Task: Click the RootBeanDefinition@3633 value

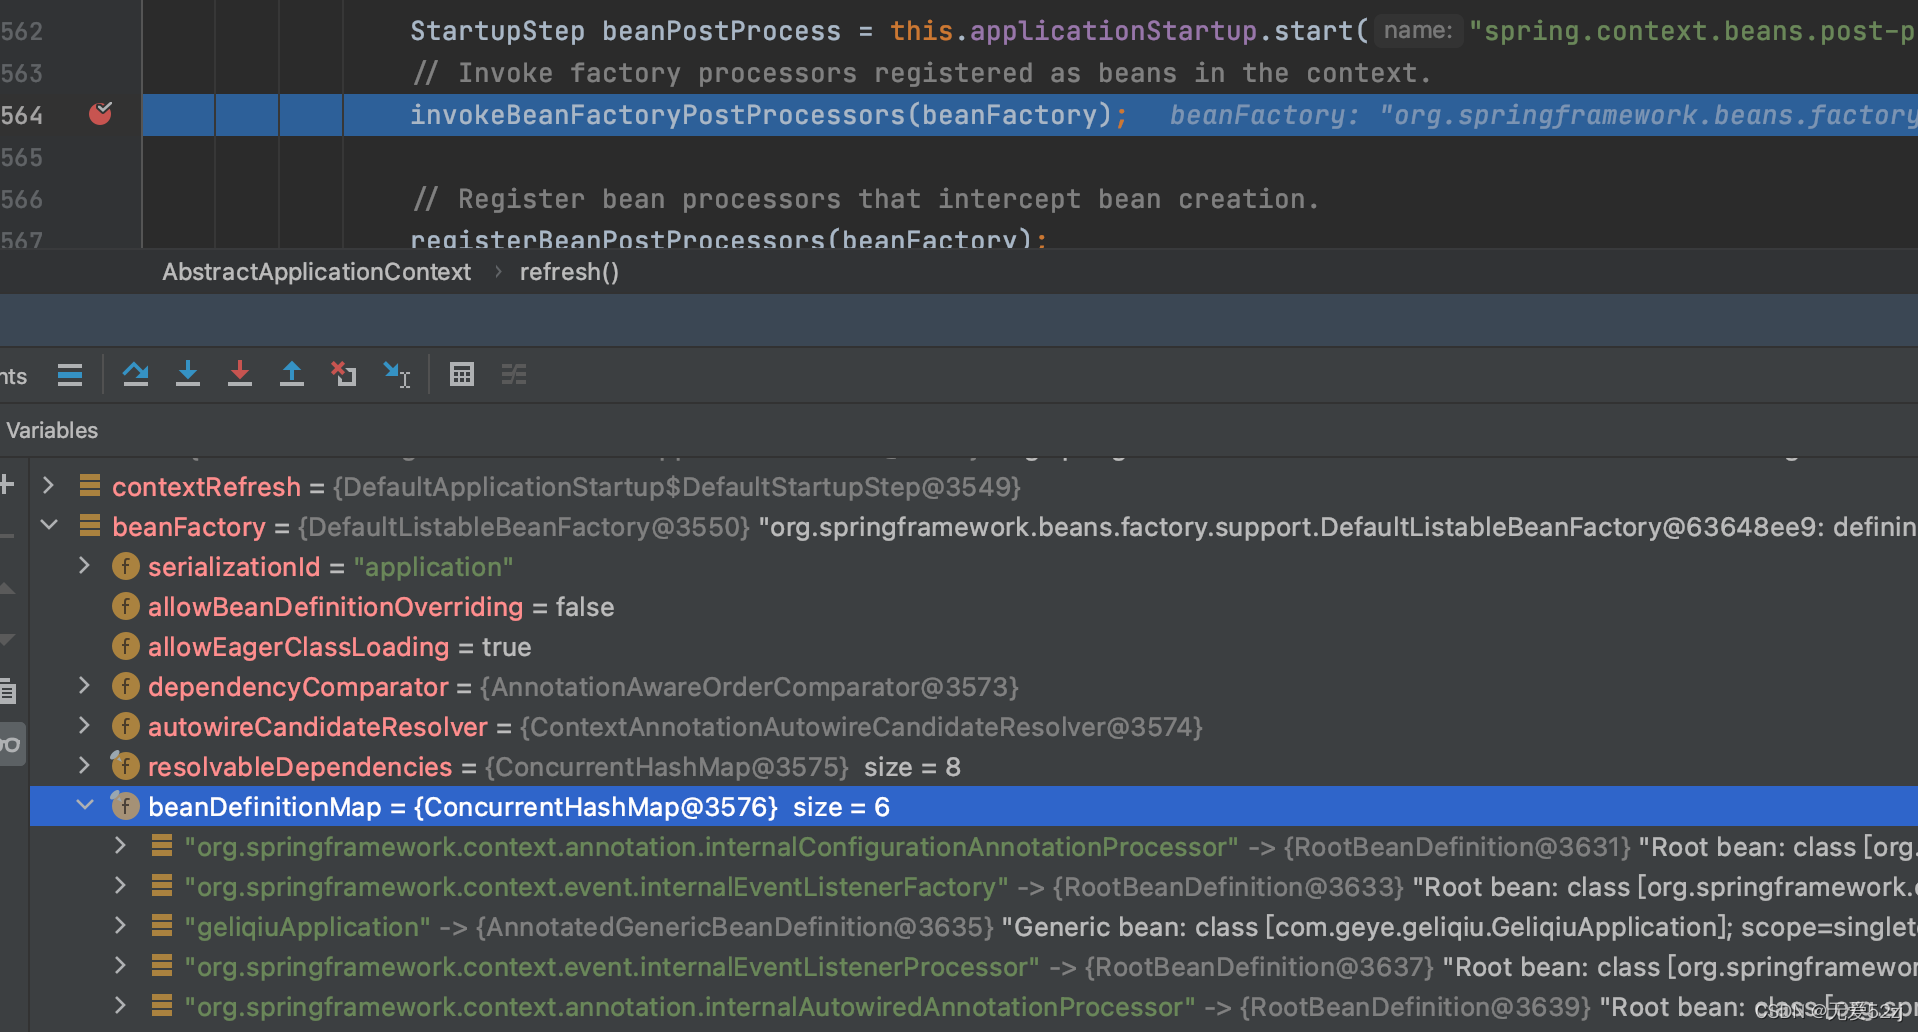Action: pos(1229,887)
